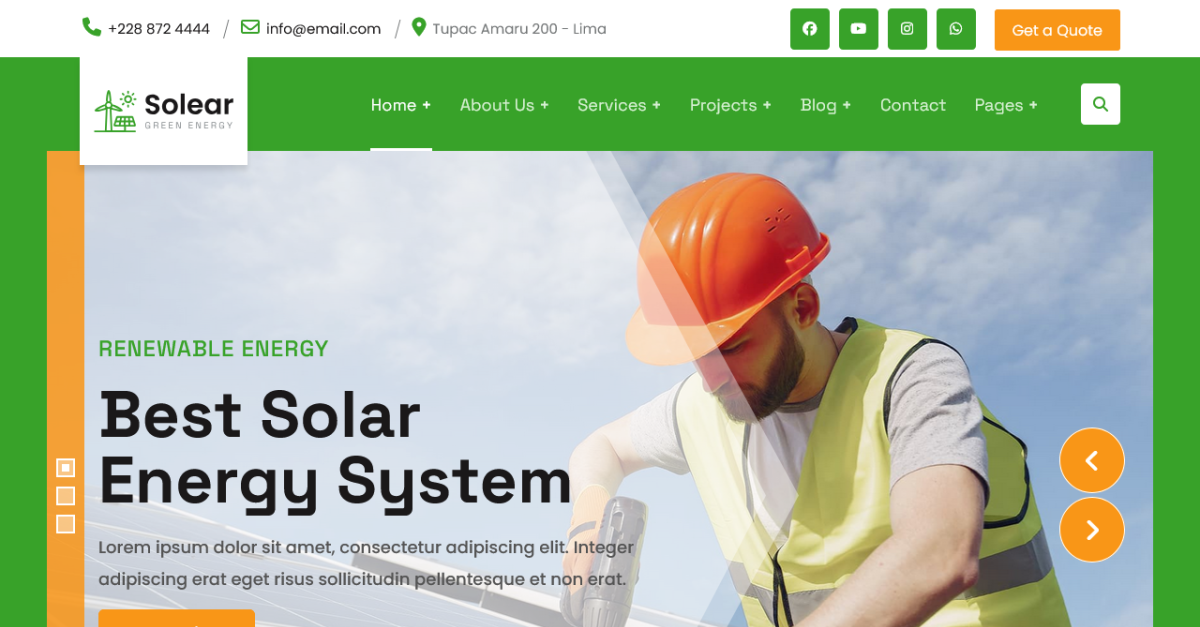Click the search magnifier icon
Screen dimensions: 1200x627
pyautogui.click(x=1100, y=104)
